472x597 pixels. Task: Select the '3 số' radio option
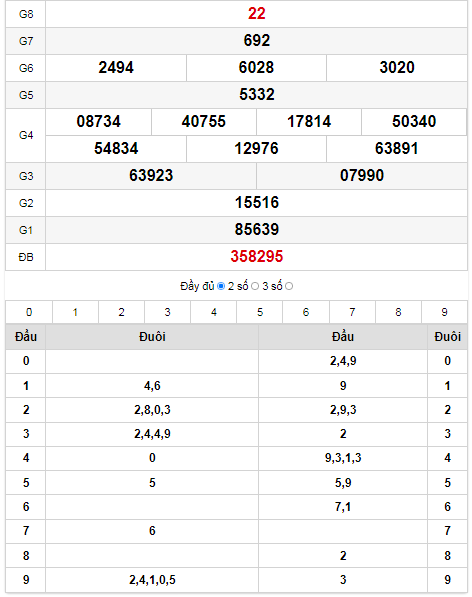289,286
